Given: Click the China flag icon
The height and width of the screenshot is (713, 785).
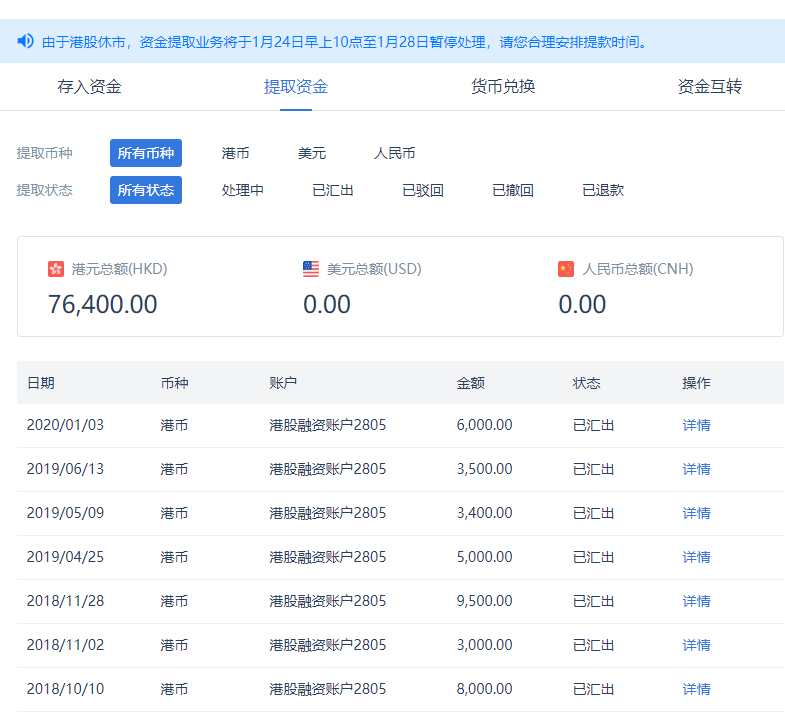Looking at the screenshot, I should (566, 269).
